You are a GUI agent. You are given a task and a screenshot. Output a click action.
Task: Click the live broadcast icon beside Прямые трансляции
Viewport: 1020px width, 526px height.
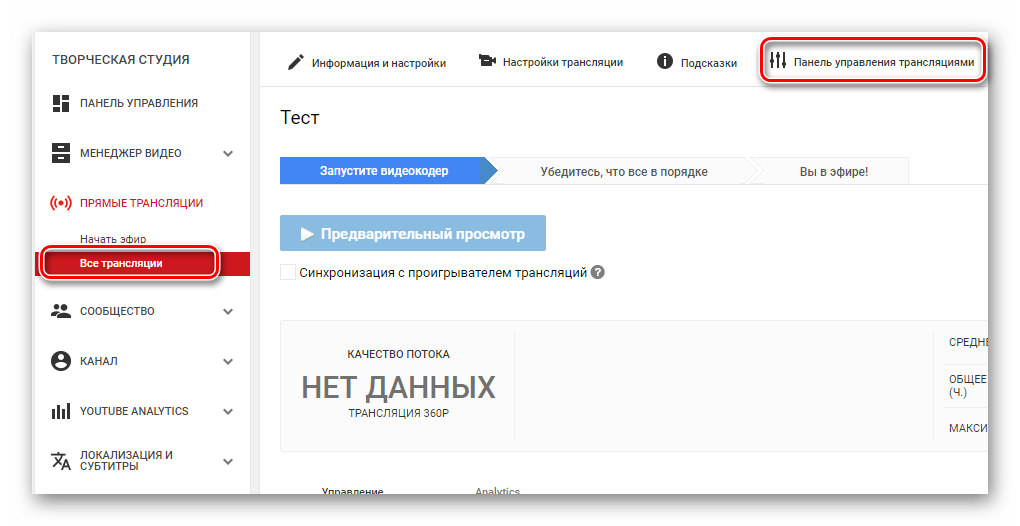[x=61, y=203]
